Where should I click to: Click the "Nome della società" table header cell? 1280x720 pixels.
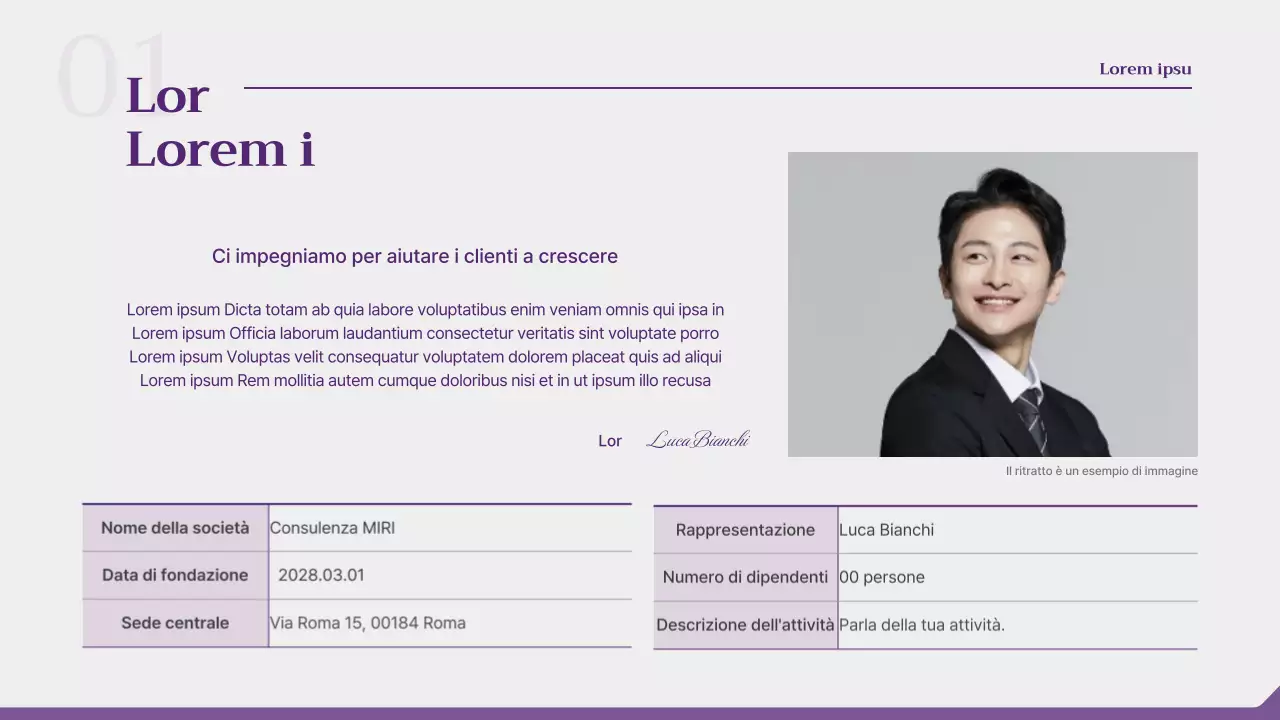175,527
